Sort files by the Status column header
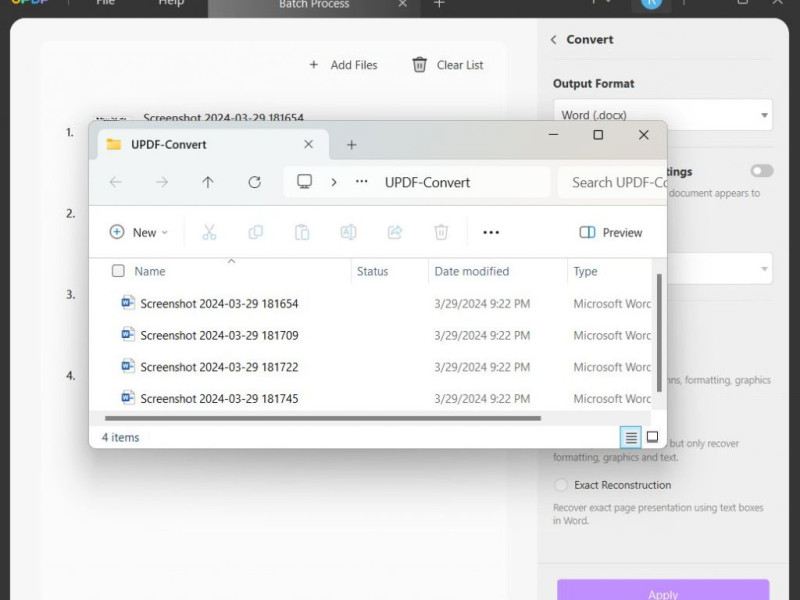This screenshot has height=600, width=800. (x=372, y=271)
